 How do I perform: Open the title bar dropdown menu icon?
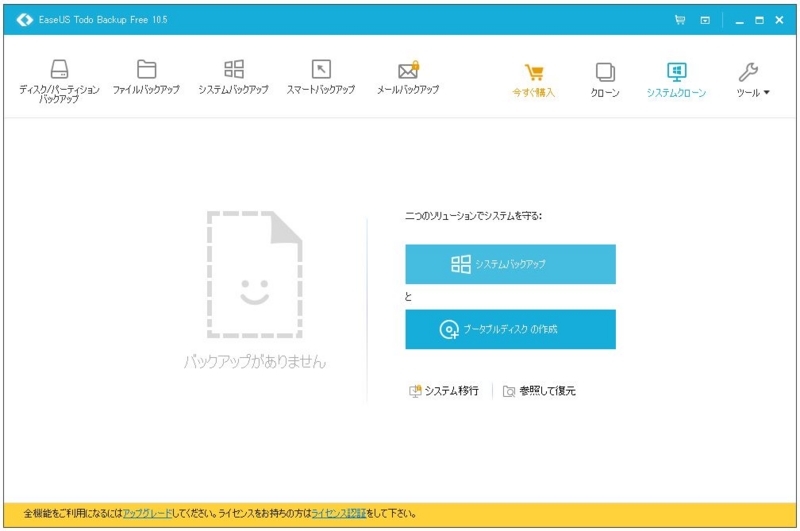click(705, 20)
